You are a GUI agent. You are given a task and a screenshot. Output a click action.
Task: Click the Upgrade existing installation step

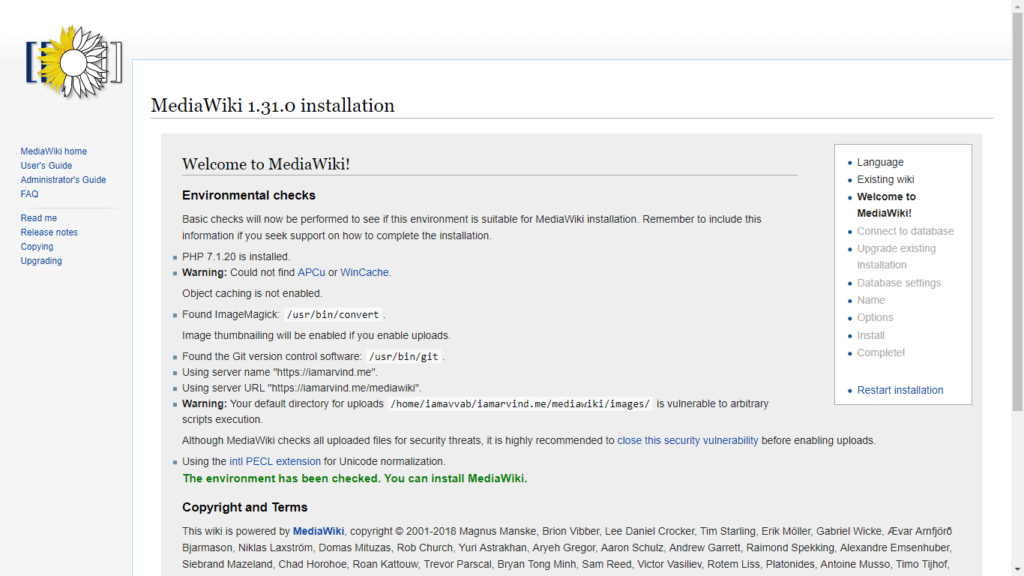tap(896, 257)
